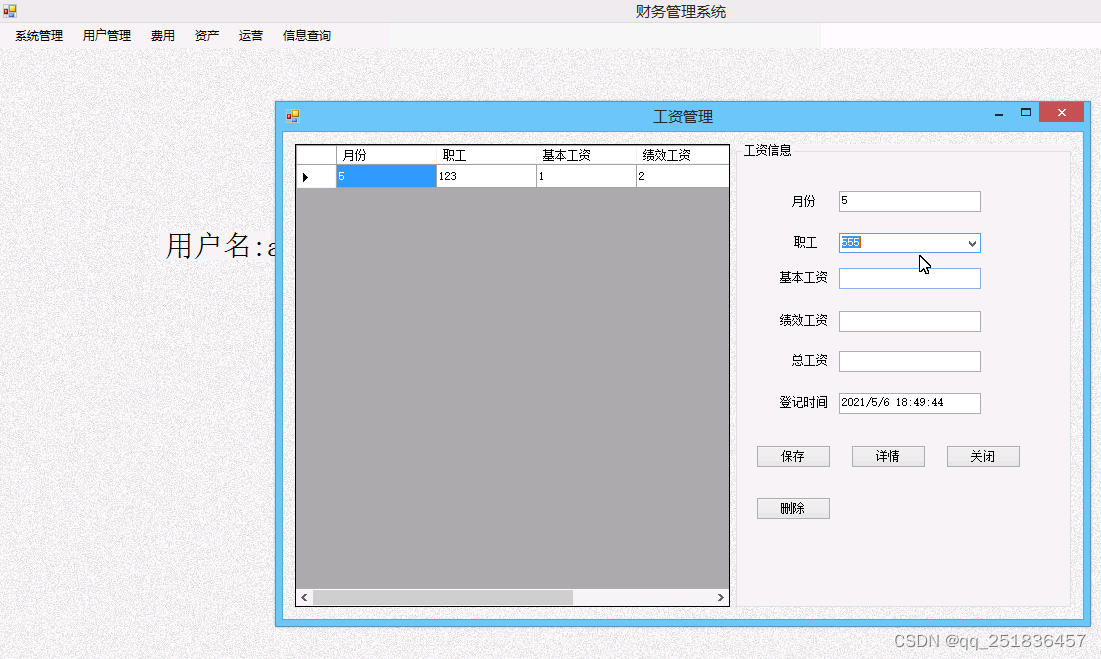
Task: Click the right arrow of the grid scrollbar
Action: point(721,596)
